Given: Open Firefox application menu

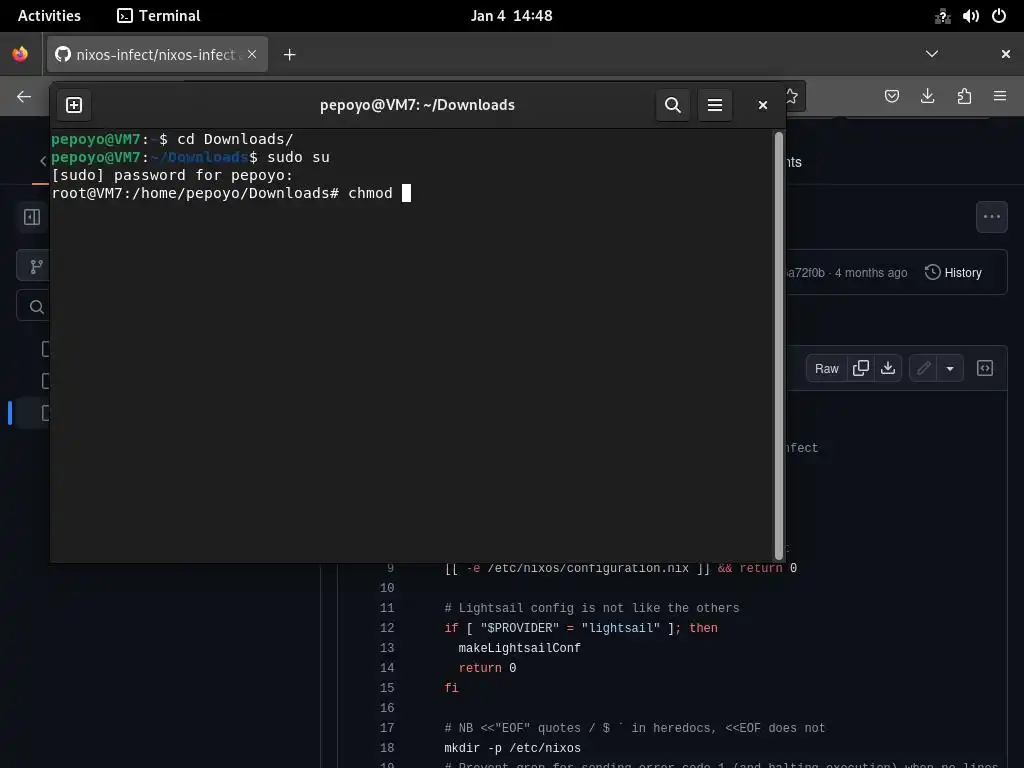Looking at the screenshot, I should [1000, 97].
